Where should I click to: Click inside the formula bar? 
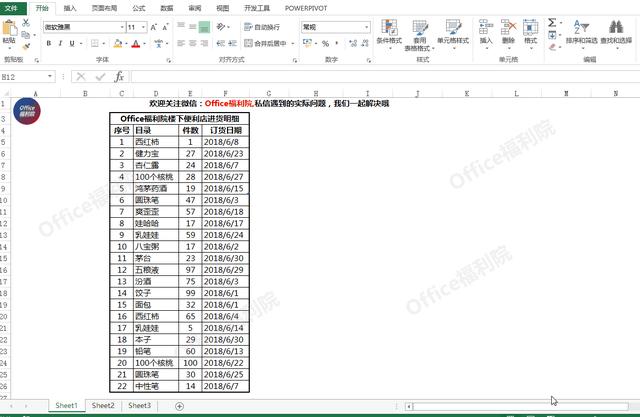(x=385, y=76)
